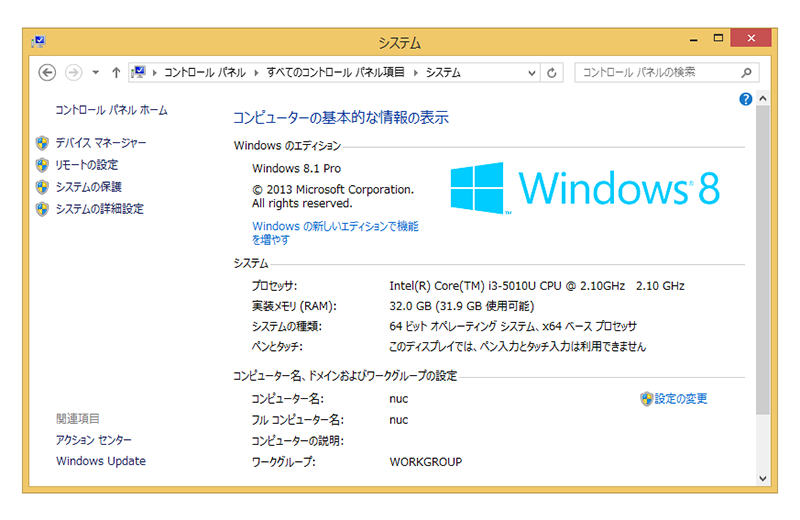Click the Intel(R) Core(TM) i3-5010U processor value
Screen dimensions: 800x520
click(x=537, y=286)
